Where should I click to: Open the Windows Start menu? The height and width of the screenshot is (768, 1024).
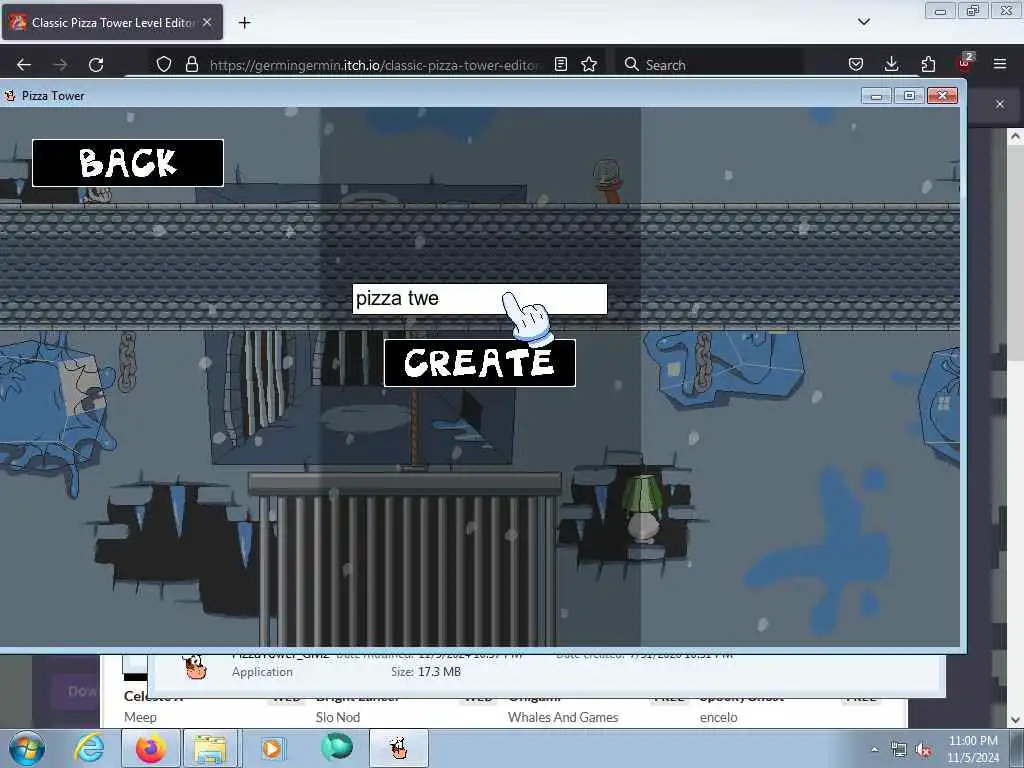(27, 748)
